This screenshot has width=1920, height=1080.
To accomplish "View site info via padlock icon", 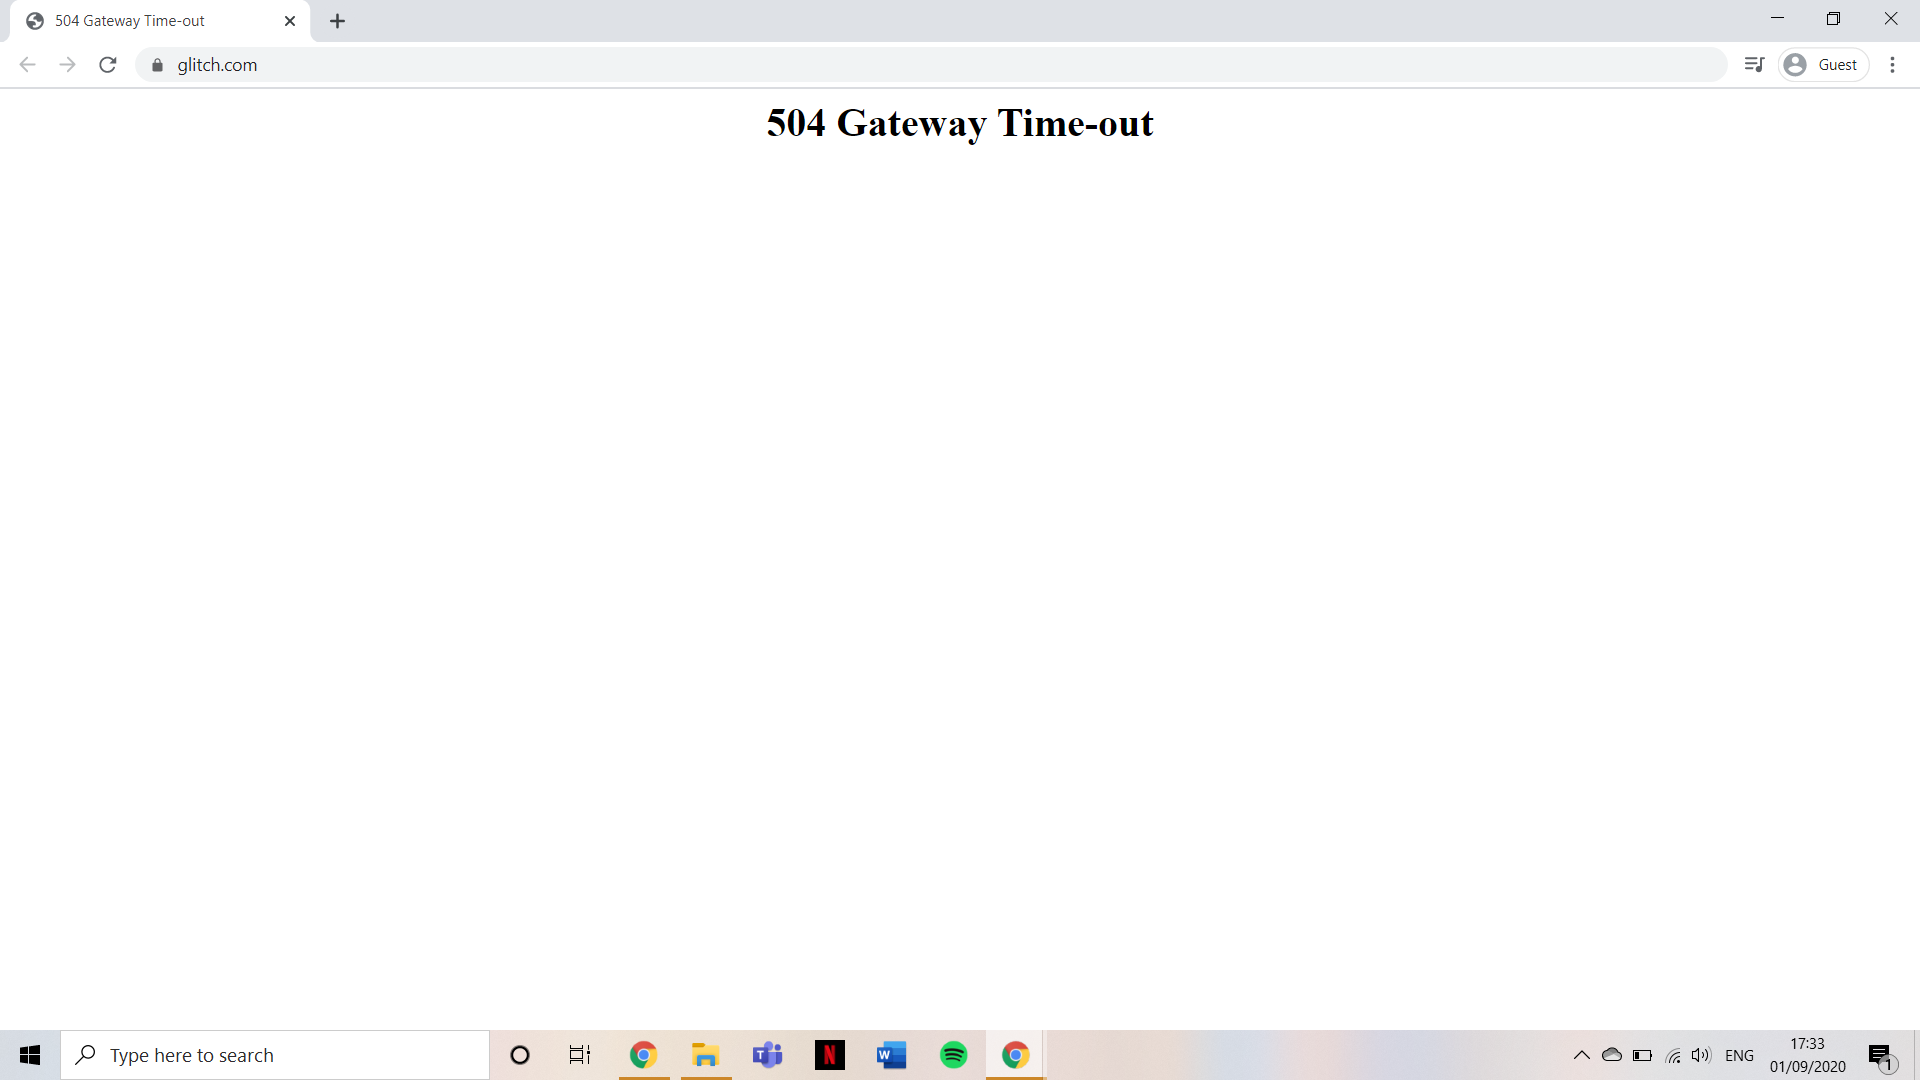I will pos(157,65).
